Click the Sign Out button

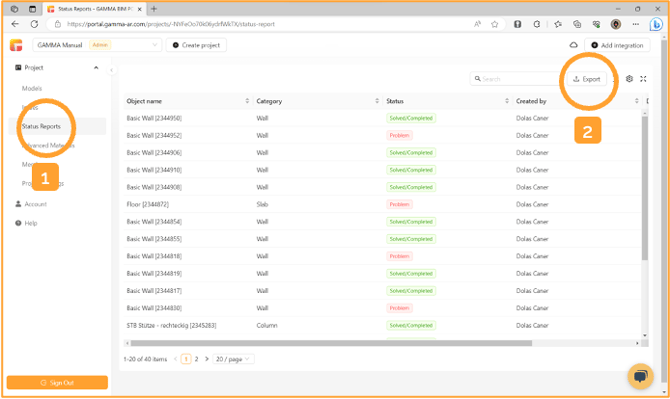click(57, 383)
